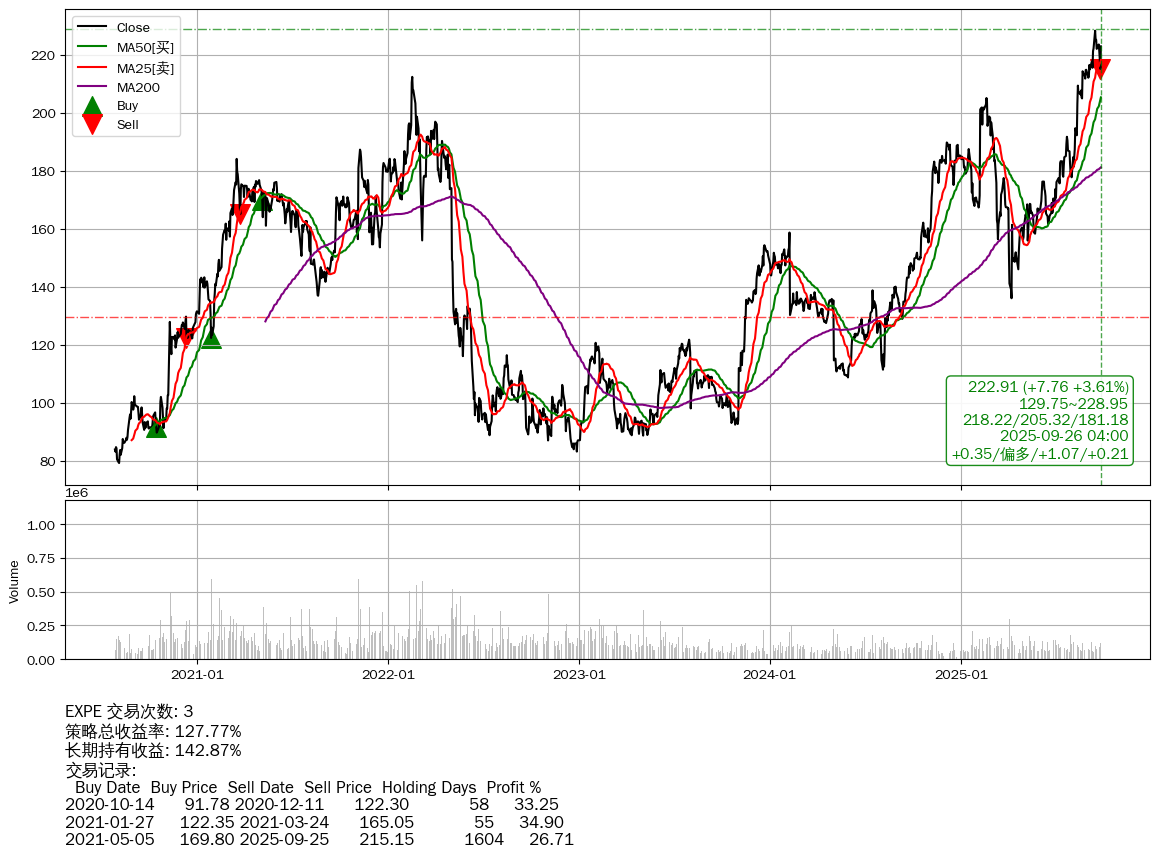1160x857 pixels.
Task: Select the MA25[卖] legend entry
Action: pyautogui.click(x=145, y=67)
